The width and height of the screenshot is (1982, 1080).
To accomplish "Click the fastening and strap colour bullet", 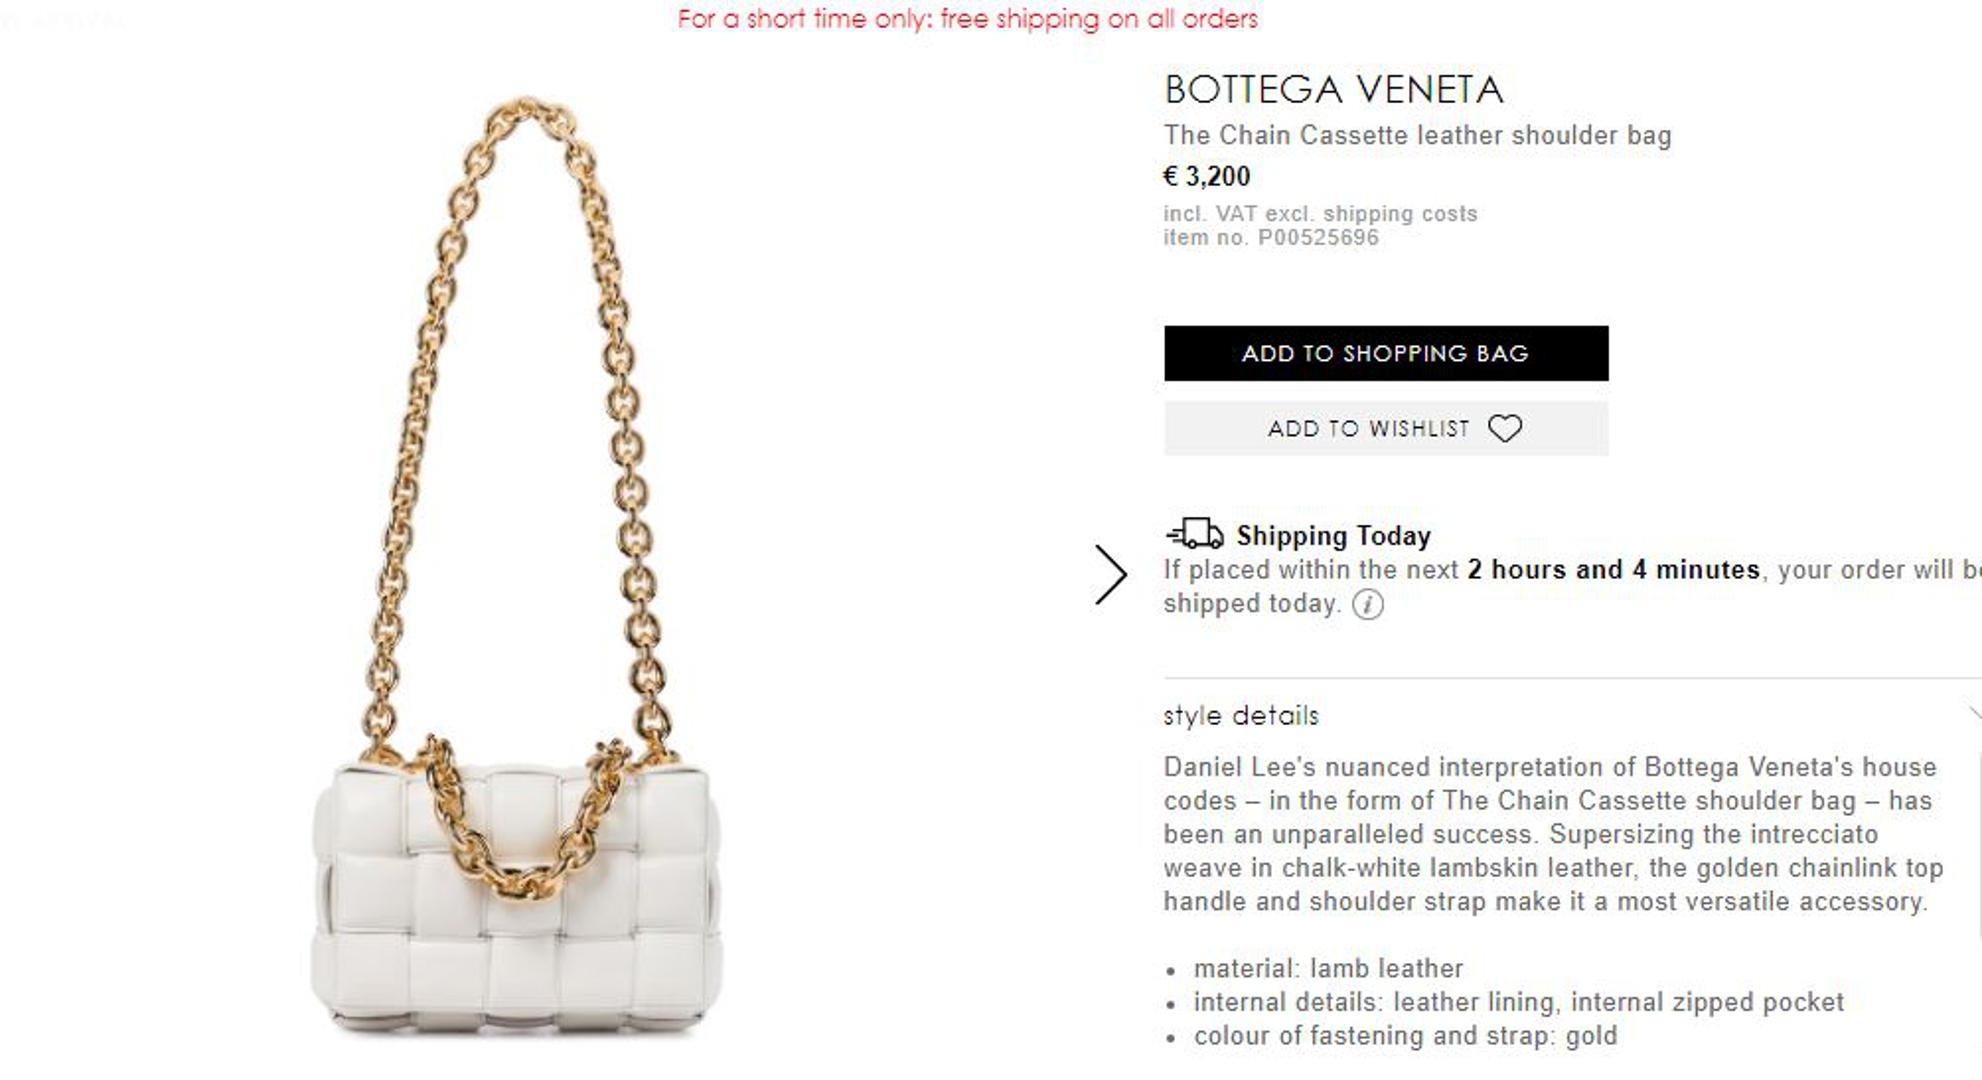I will (1405, 1036).
